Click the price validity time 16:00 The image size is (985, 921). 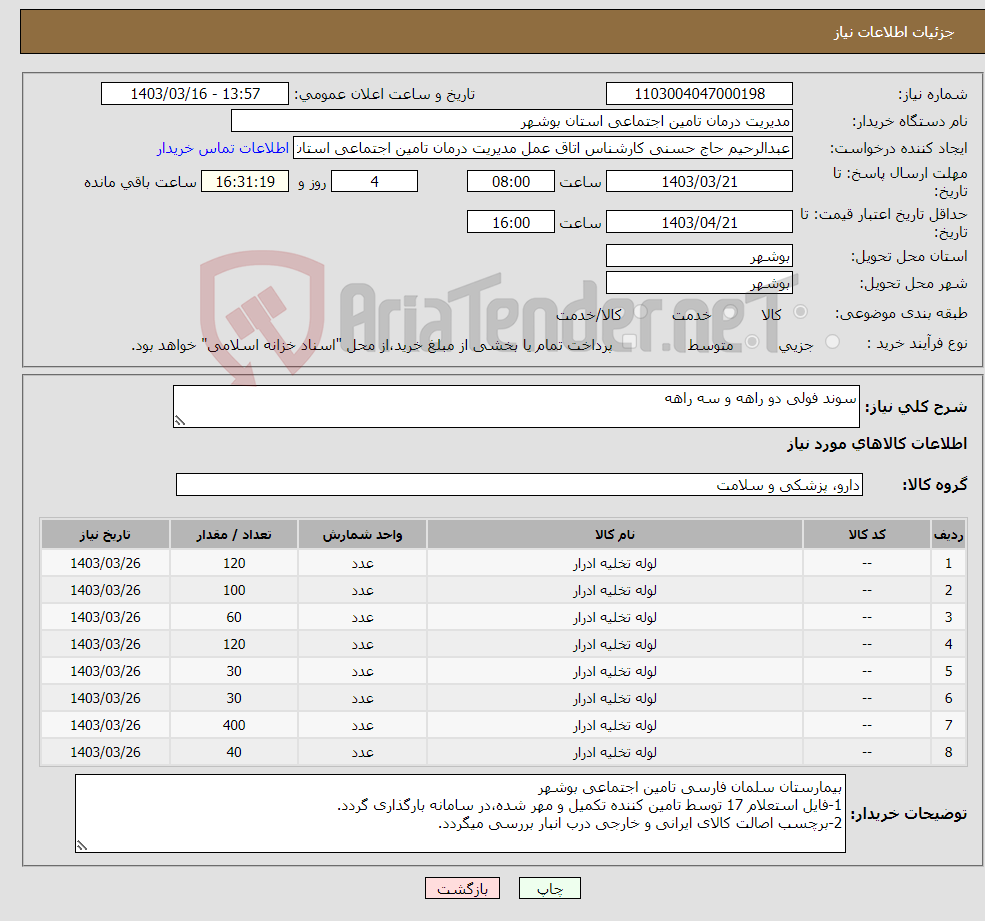511,222
